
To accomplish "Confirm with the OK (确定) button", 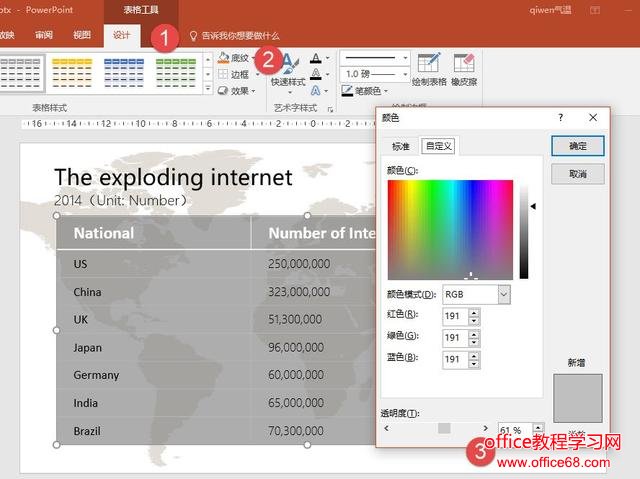I will (x=578, y=146).
